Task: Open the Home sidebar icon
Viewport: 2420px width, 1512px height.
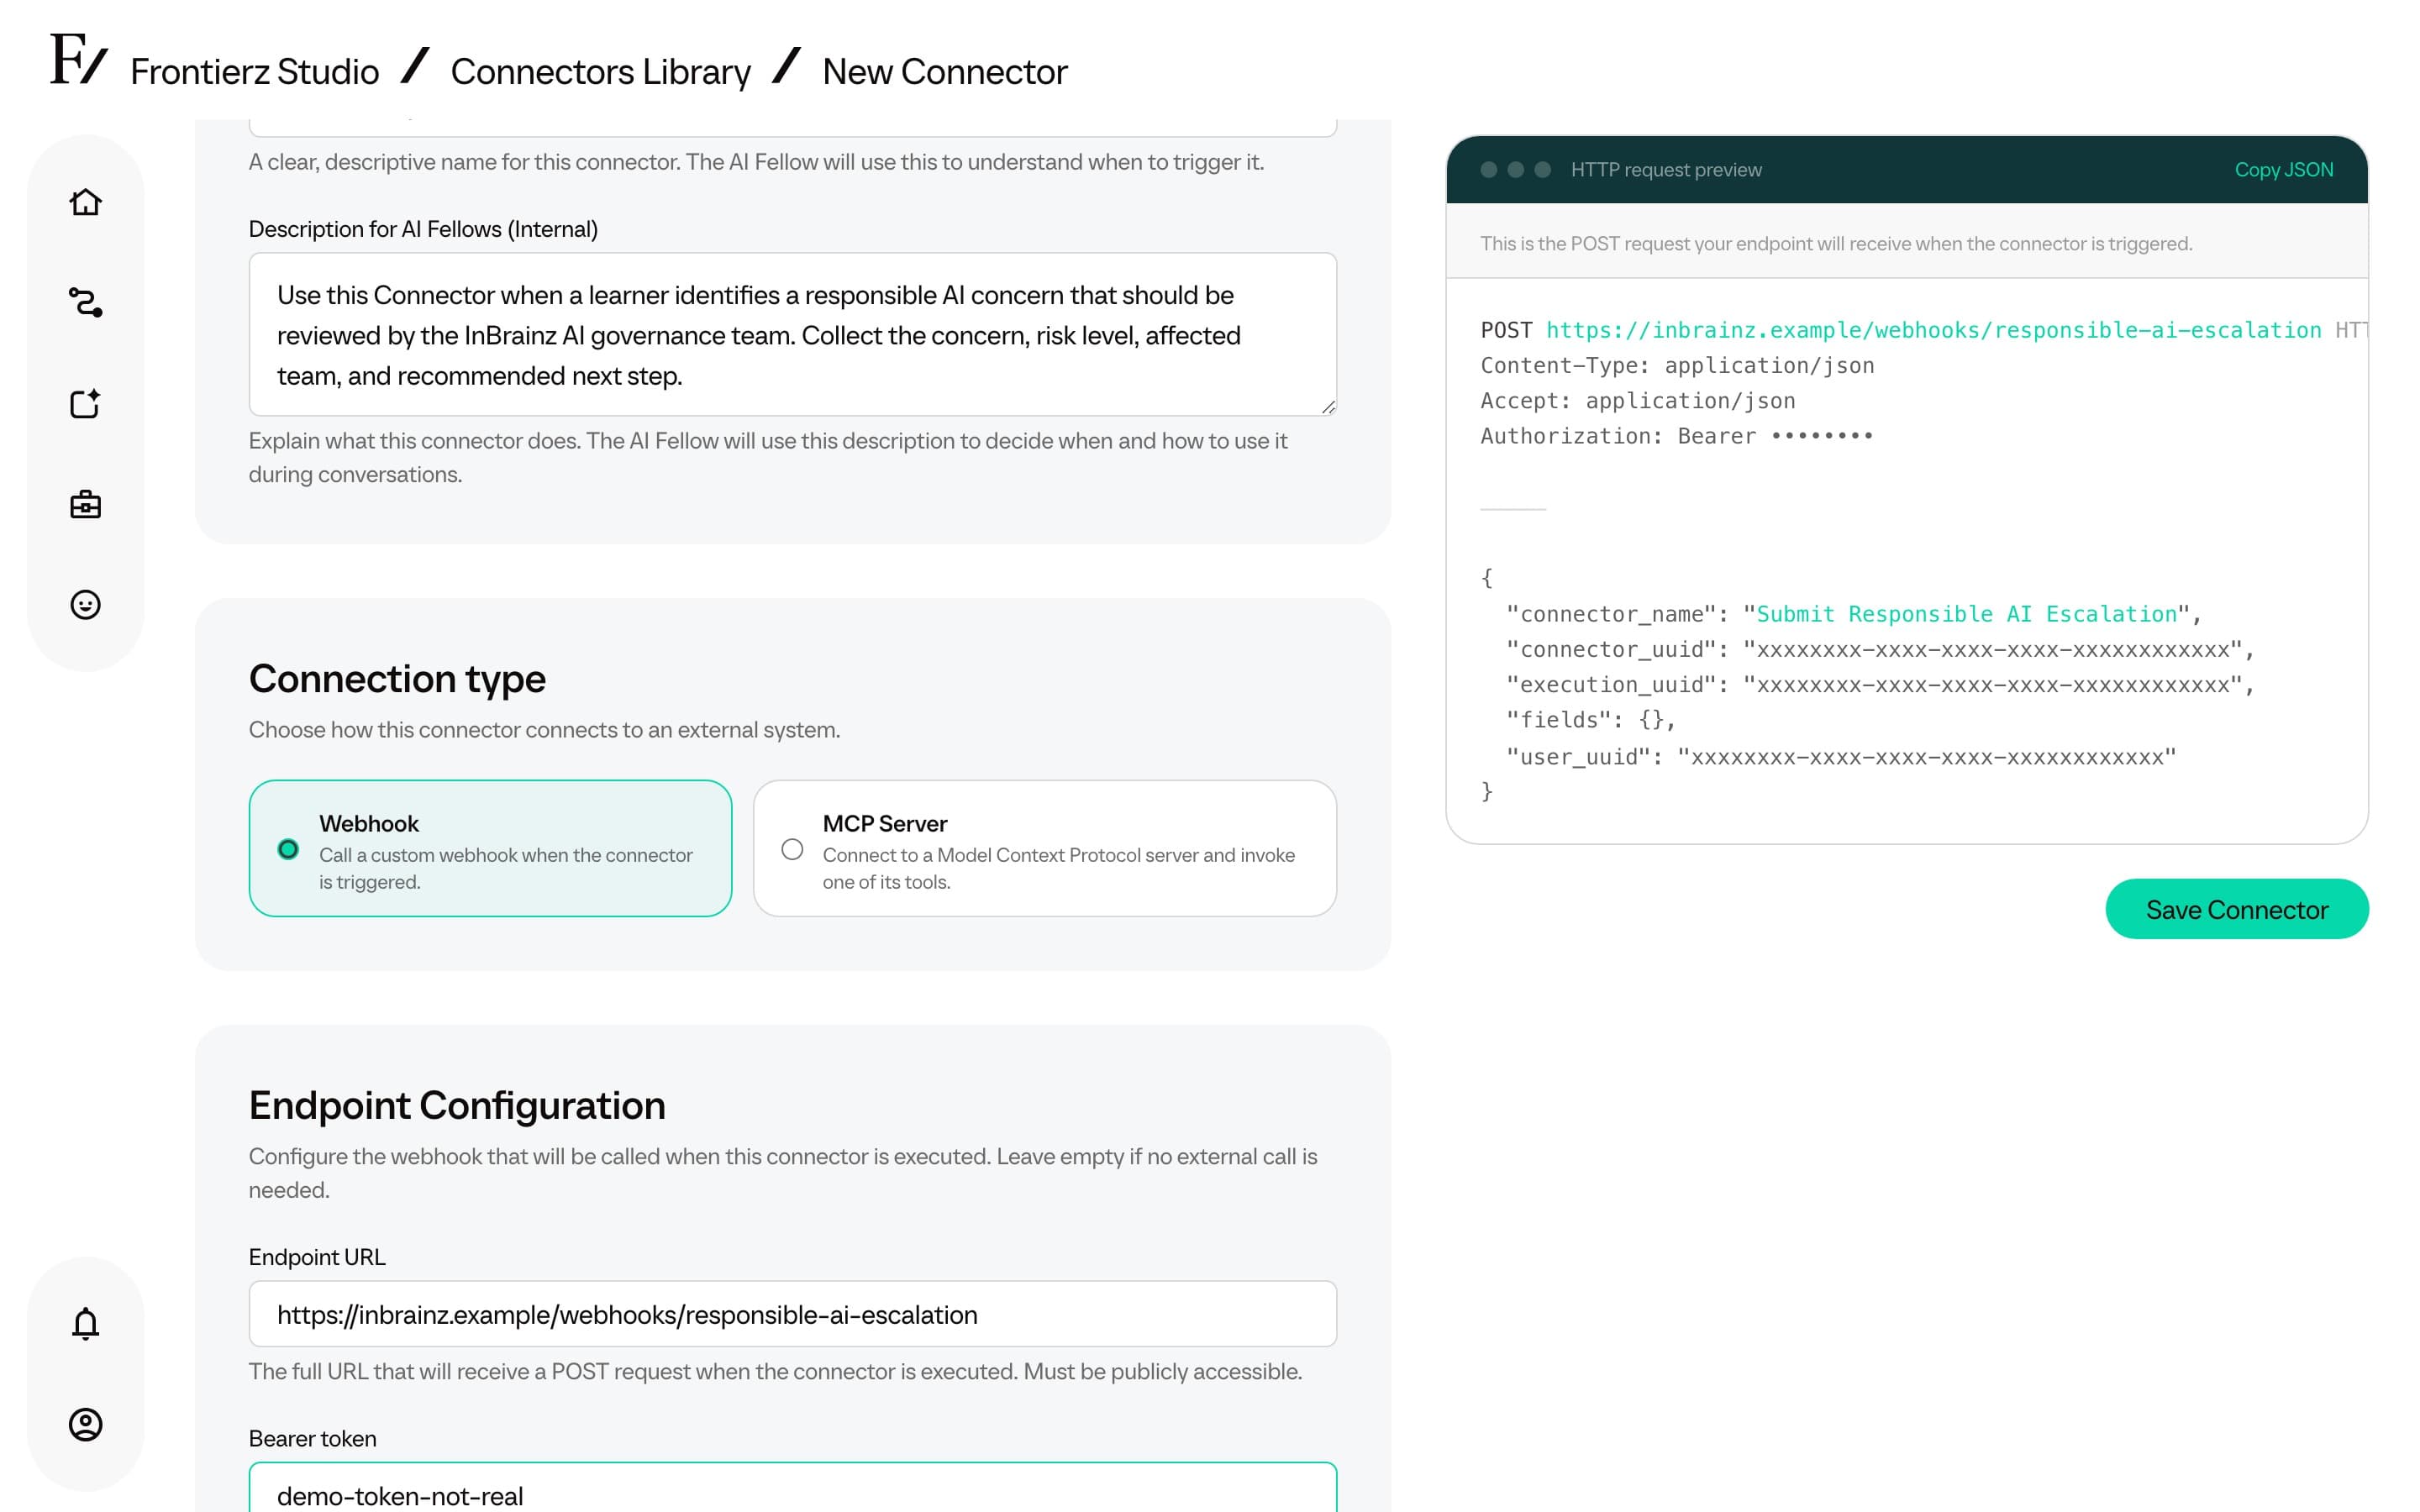Action: coord(85,202)
